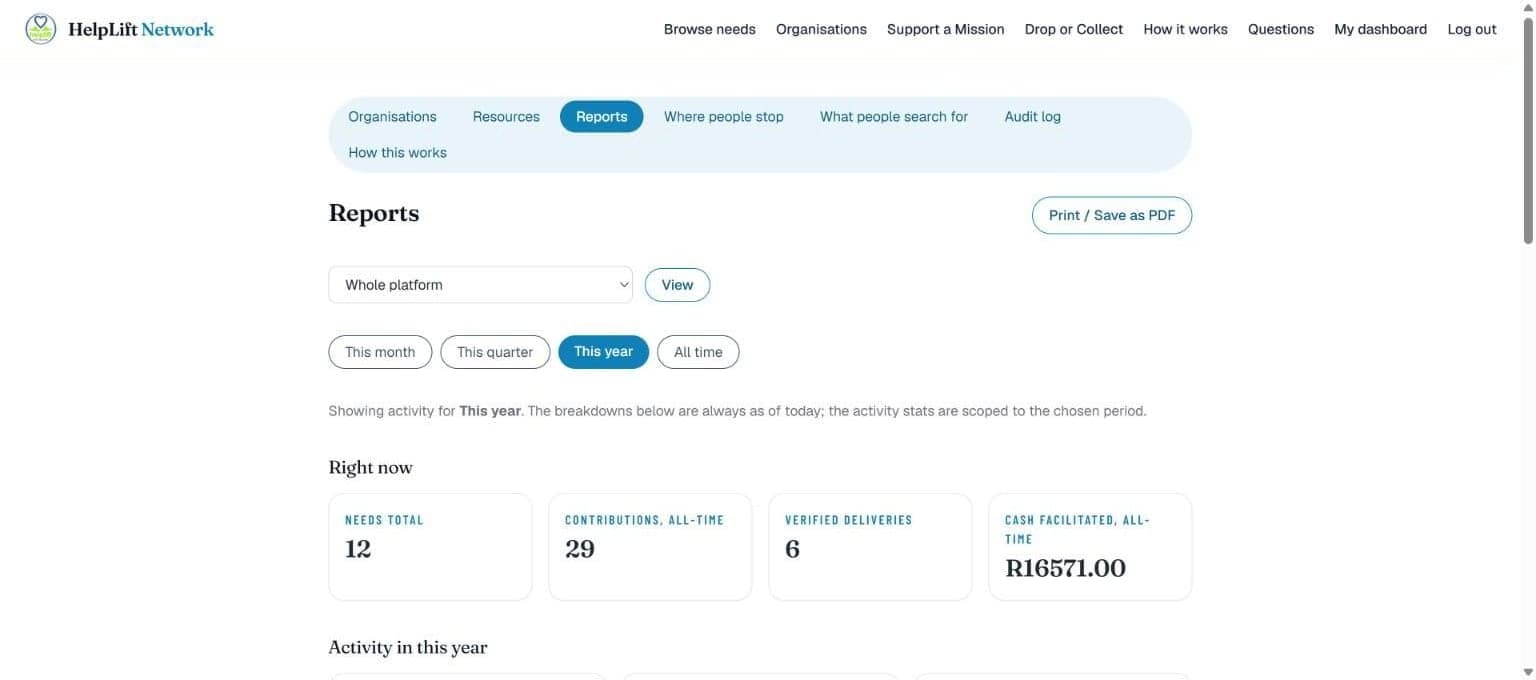Open Organisations in the top navigation
Screen dimensions: 1536x680
coord(821,29)
